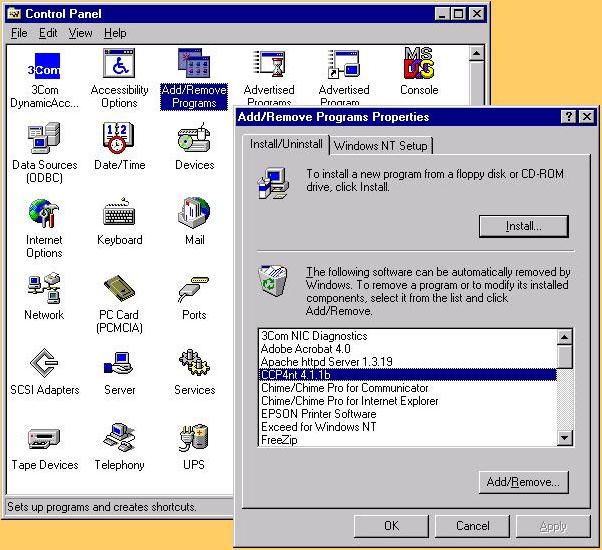Select the Date/Time icon
The height and width of the screenshot is (550, 602).
pyautogui.click(x=118, y=138)
